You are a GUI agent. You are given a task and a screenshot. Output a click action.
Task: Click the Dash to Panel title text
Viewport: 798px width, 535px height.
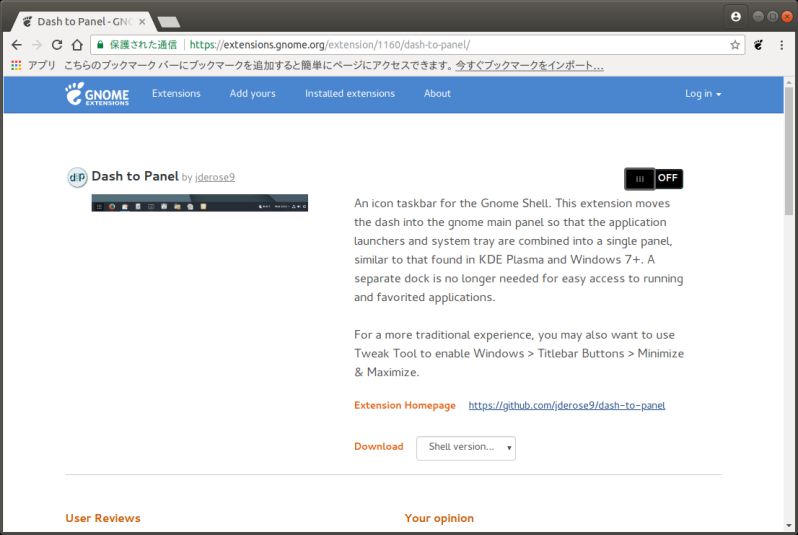coord(135,176)
